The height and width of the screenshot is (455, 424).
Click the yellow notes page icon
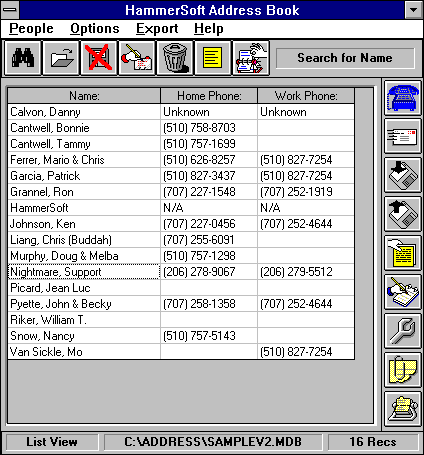[213, 58]
